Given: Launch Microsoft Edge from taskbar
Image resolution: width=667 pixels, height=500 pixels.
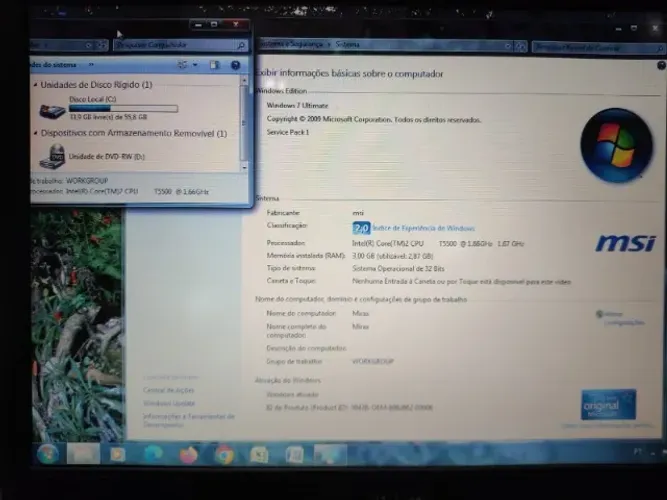Looking at the screenshot, I should [153, 454].
